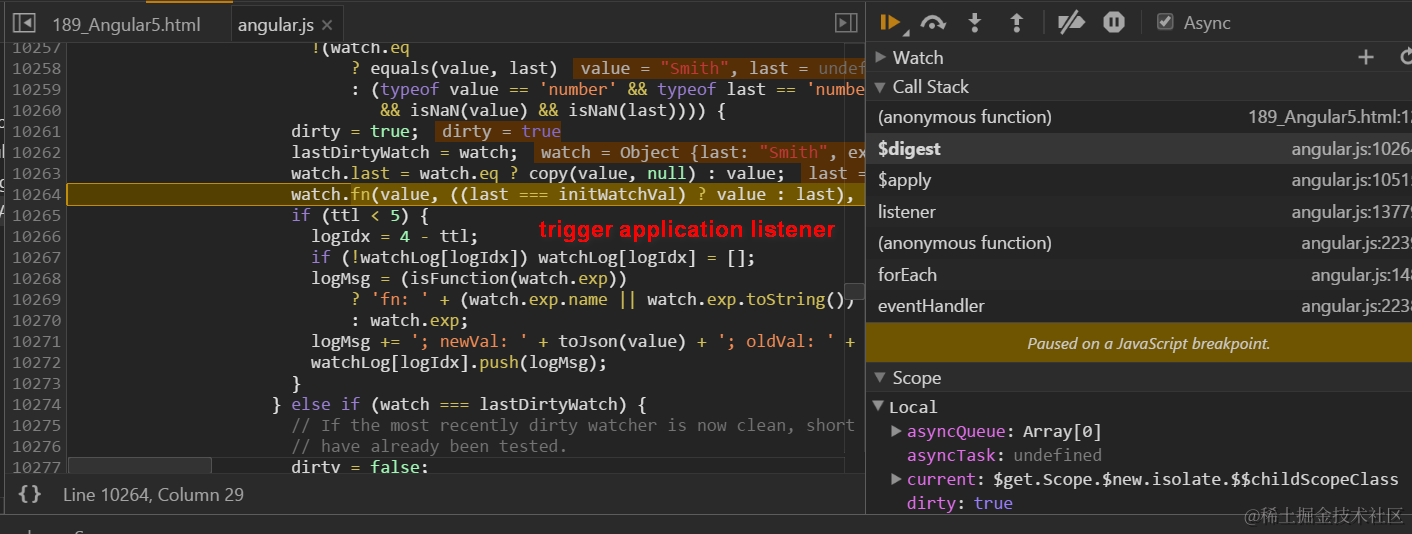Expand the Watch section
Screen dimensions: 1412x534
click(x=881, y=57)
